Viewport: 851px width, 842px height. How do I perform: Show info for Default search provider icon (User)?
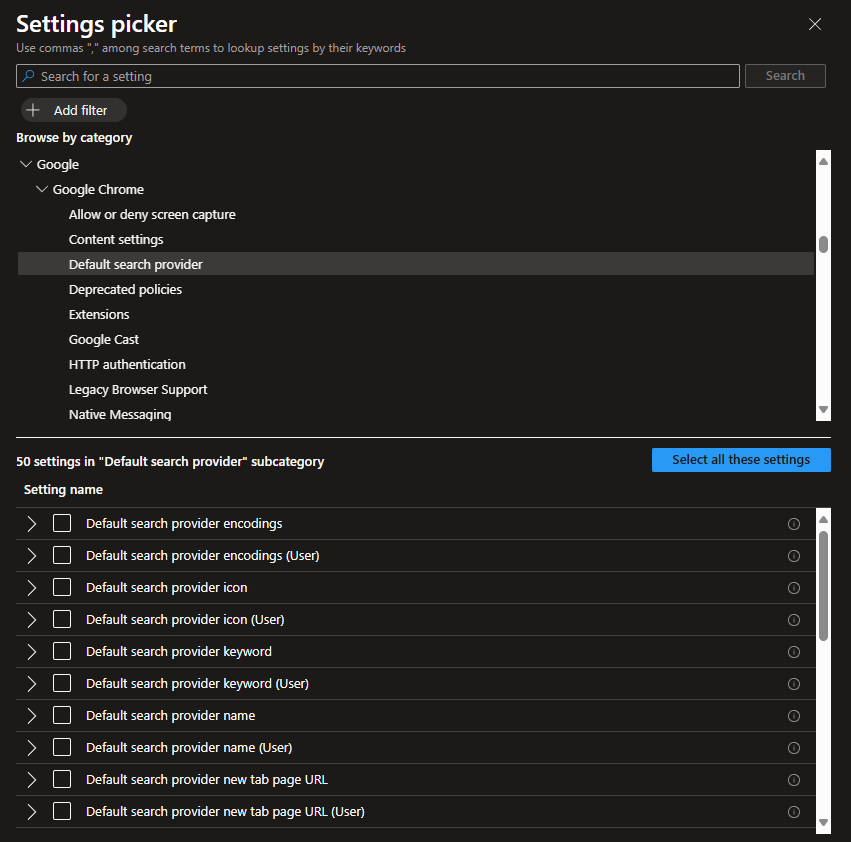pos(793,620)
